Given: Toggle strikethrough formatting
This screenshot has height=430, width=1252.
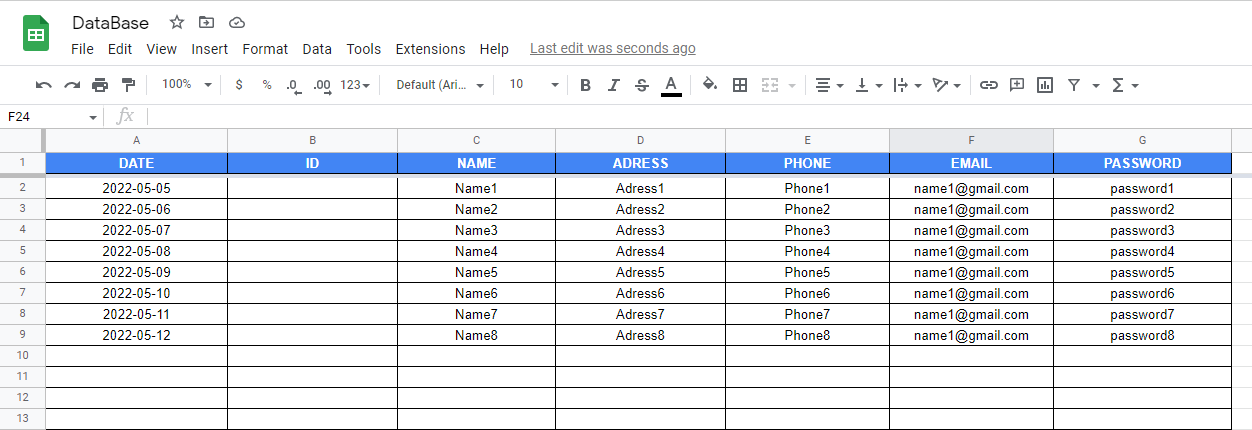Looking at the screenshot, I should pyautogui.click(x=642, y=85).
